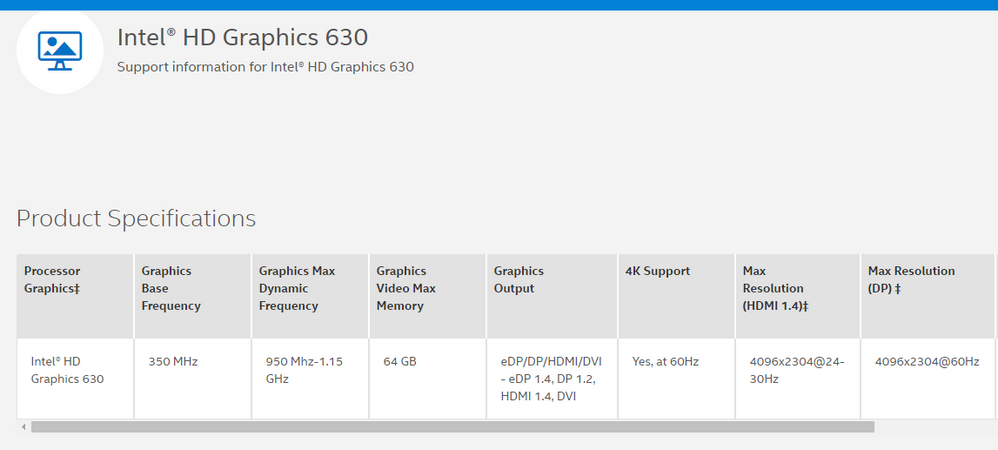Select the Graphics Base Frequency header

pyautogui.click(x=193, y=296)
